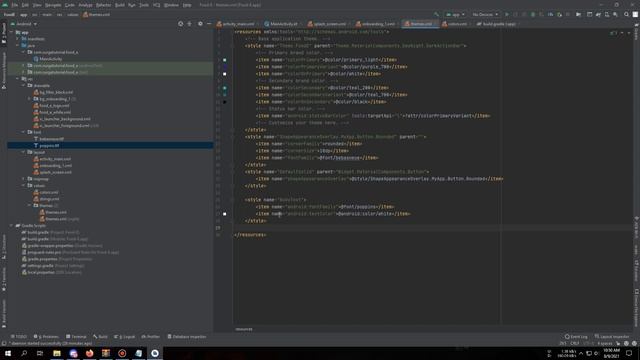Open the Logcat tool window

(x=125, y=337)
